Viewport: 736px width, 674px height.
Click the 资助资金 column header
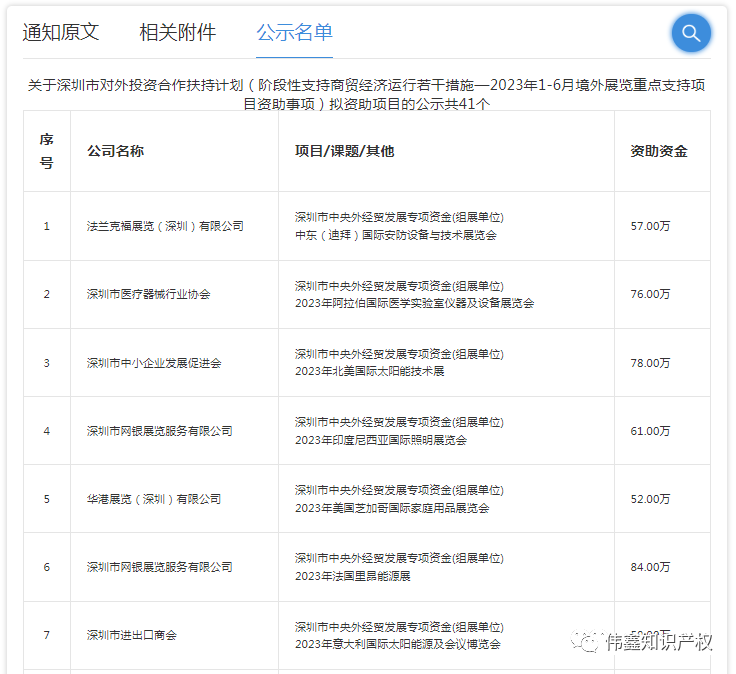click(659, 151)
